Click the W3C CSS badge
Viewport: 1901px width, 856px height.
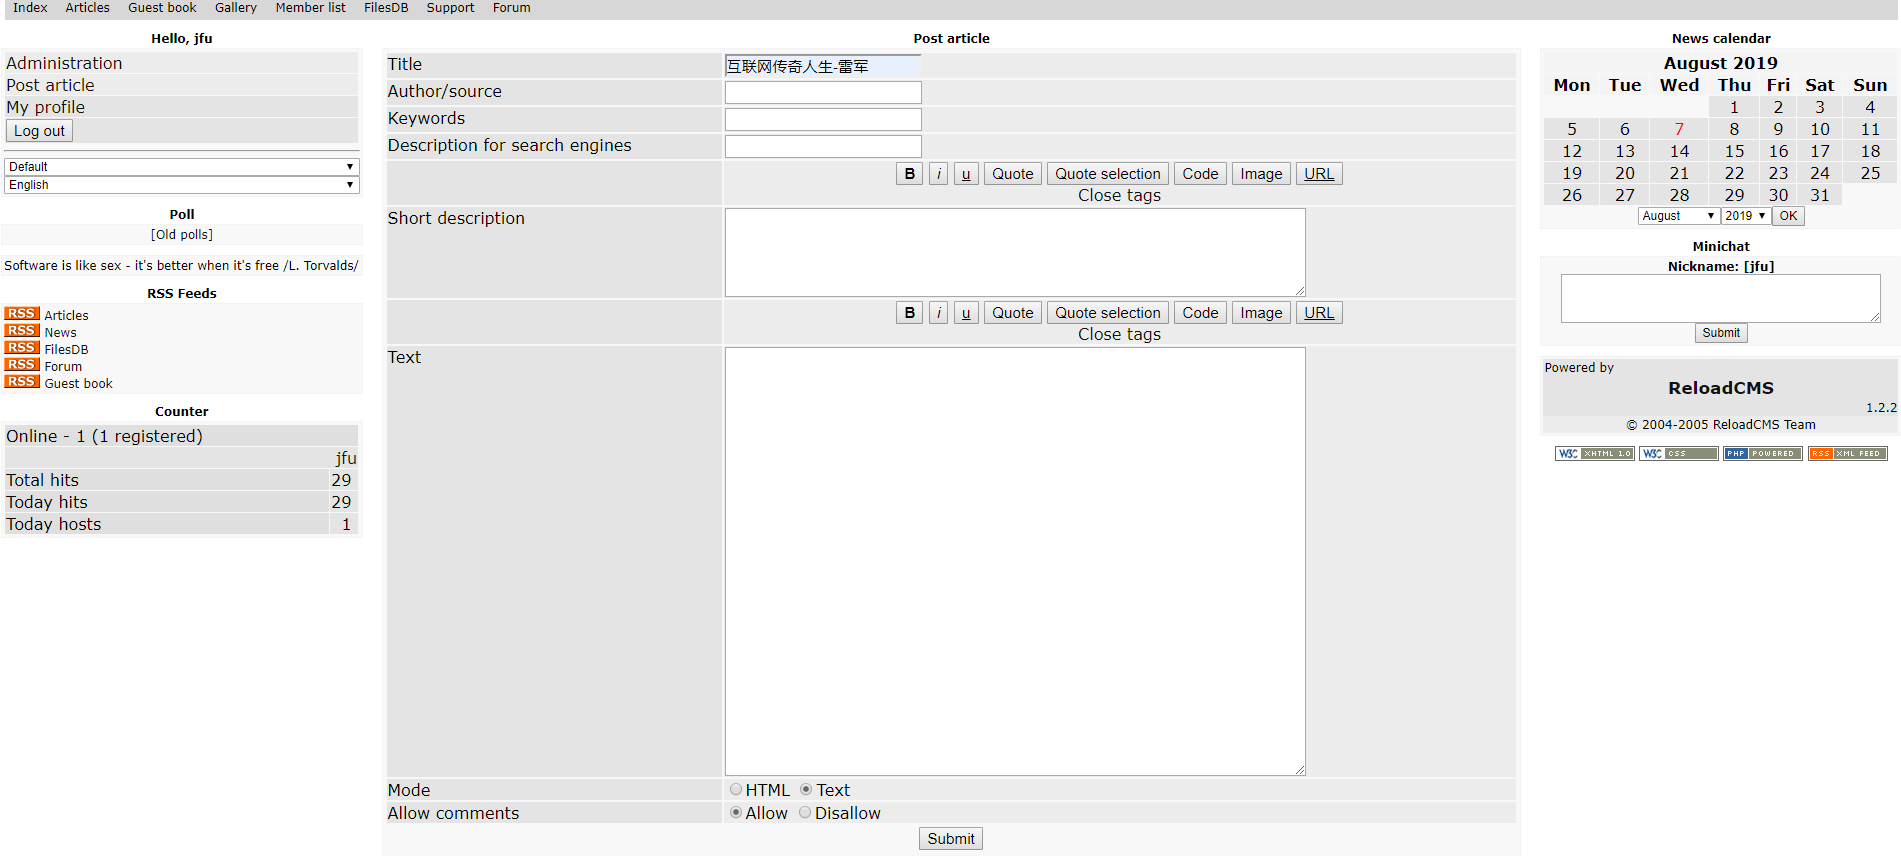tap(1678, 453)
